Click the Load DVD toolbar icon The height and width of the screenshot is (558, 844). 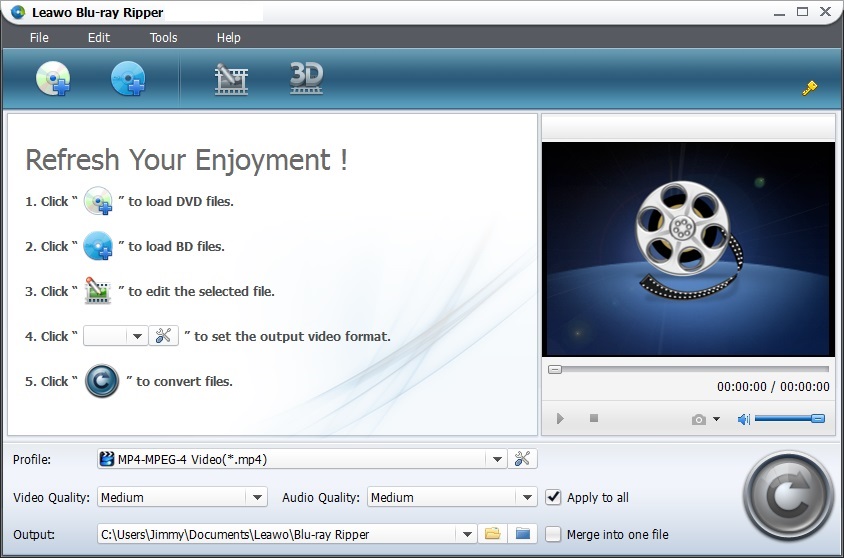[x=53, y=78]
